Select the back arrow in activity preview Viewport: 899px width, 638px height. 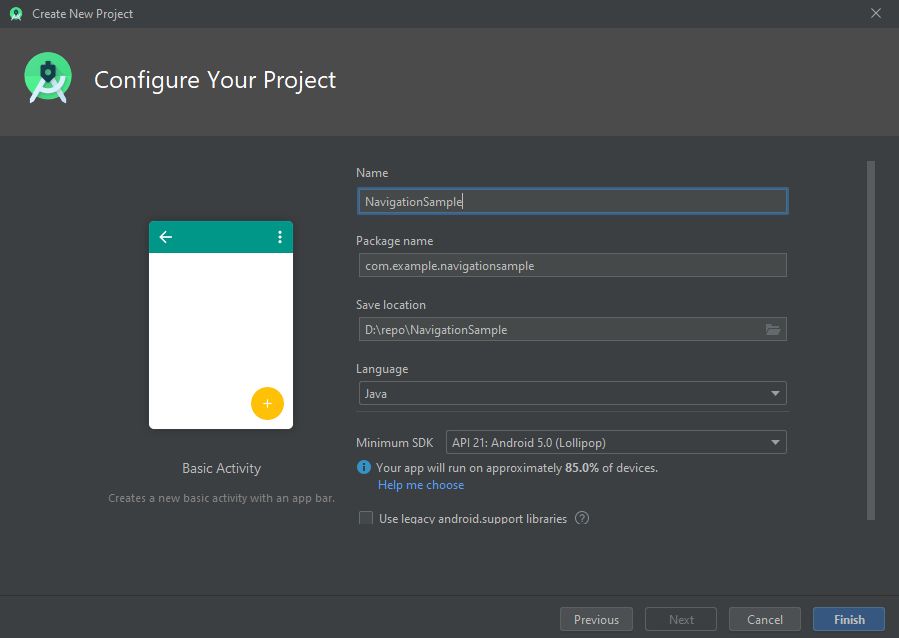click(165, 237)
